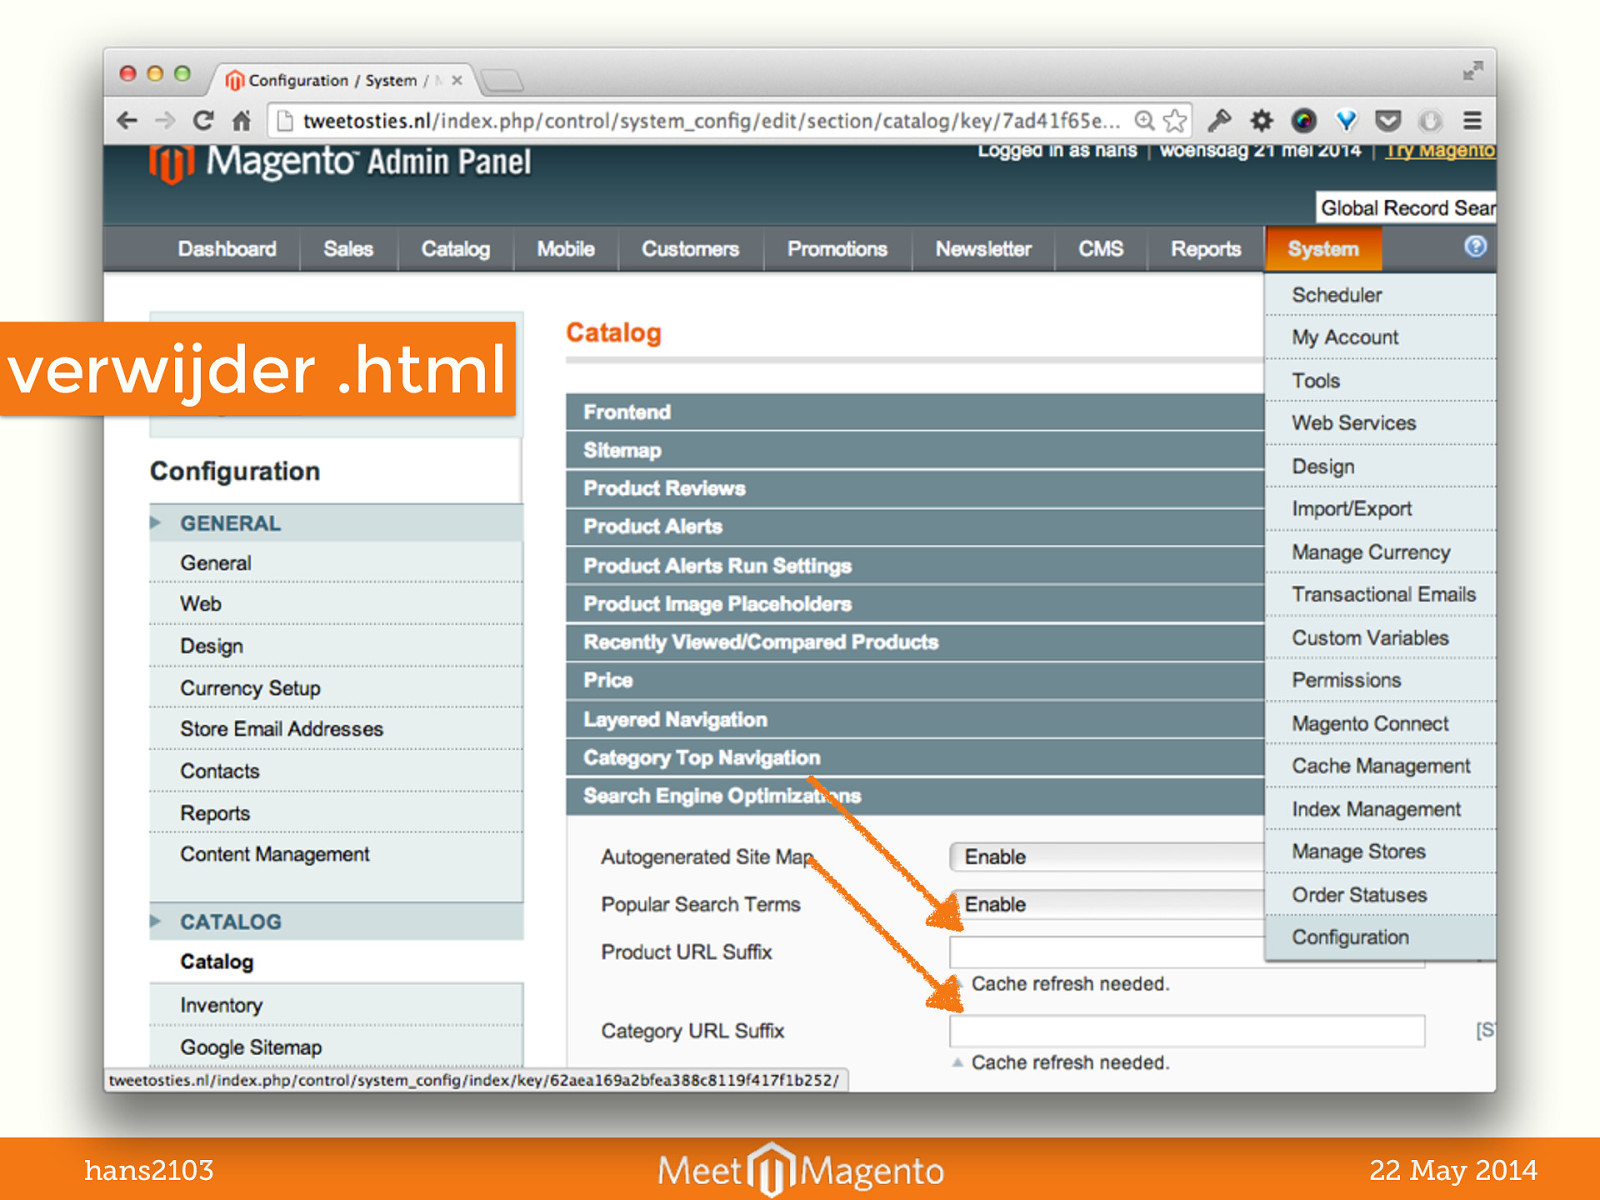The width and height of the screenshot is (1600, 1200).
Task: Open the Customers menu
Action: click(x=691, y=249)
